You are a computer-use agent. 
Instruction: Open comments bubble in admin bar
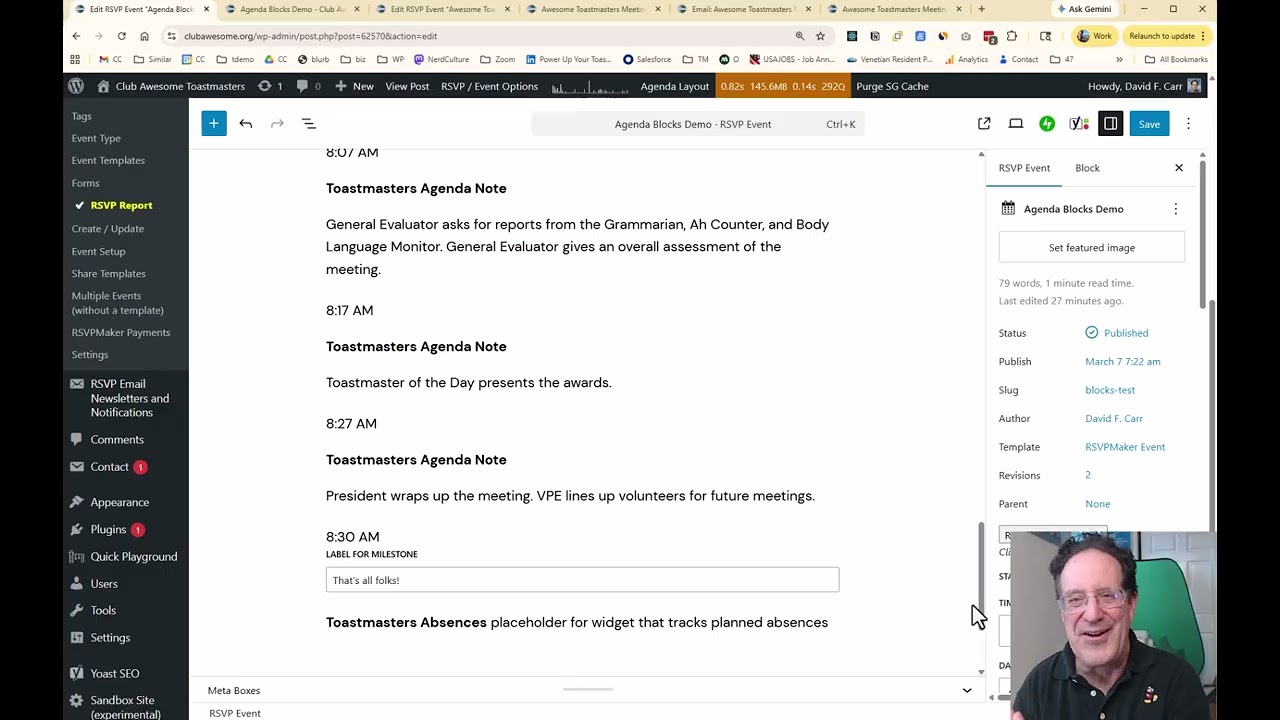(308, 86)
